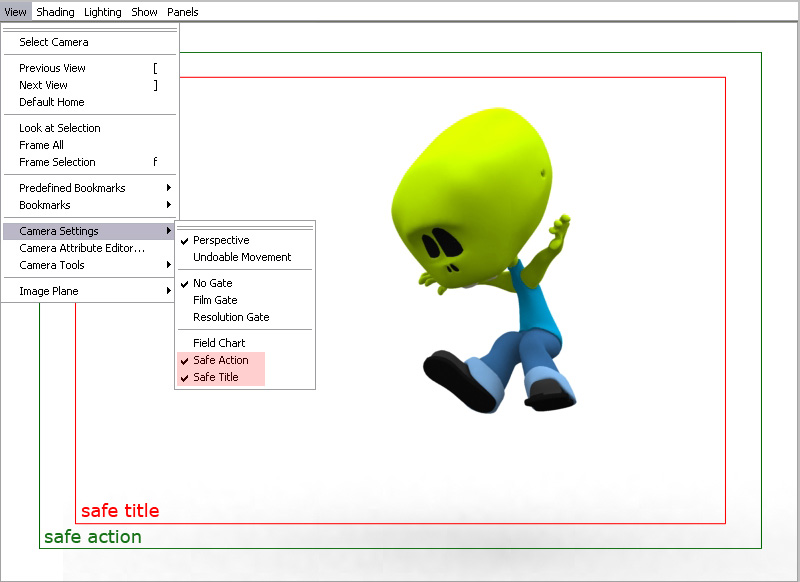This screenshot has height=582, width=800.
Task: Open Camera Attribute Editor
Action: coord(82,248)
